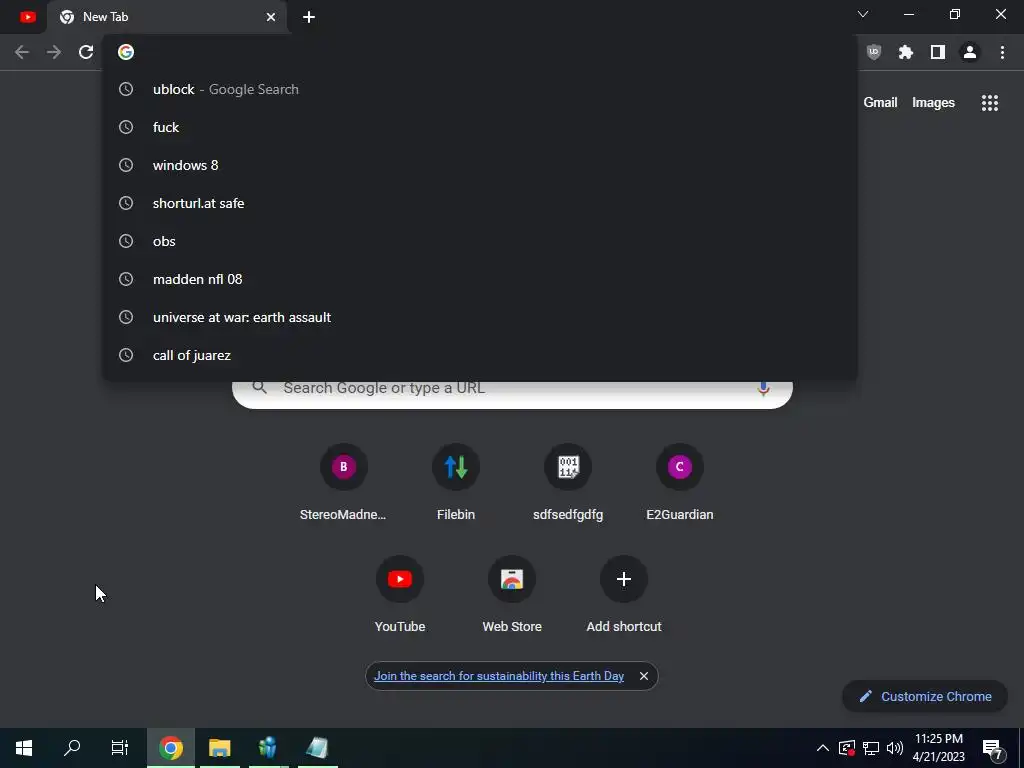Click the browser forward arrow
This screenshot has width=1024, height=768.
(x=54, y=52)
